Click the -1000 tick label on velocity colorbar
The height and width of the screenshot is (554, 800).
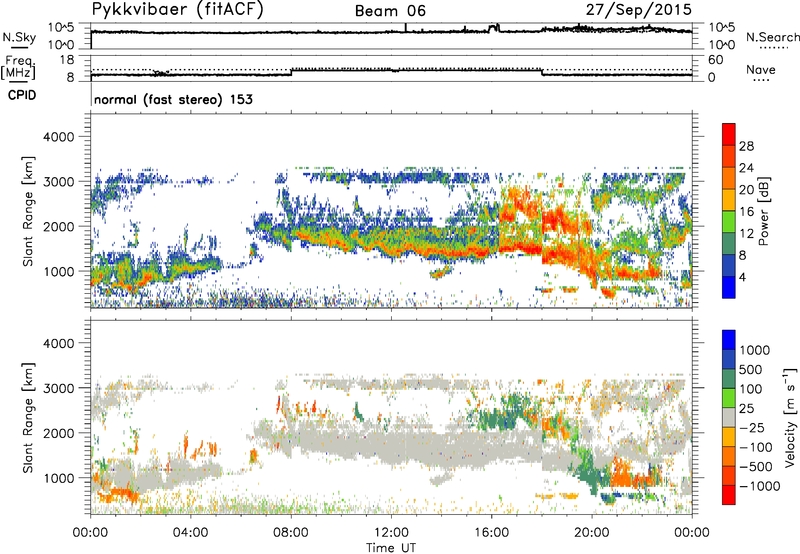(x=759, y=486)
